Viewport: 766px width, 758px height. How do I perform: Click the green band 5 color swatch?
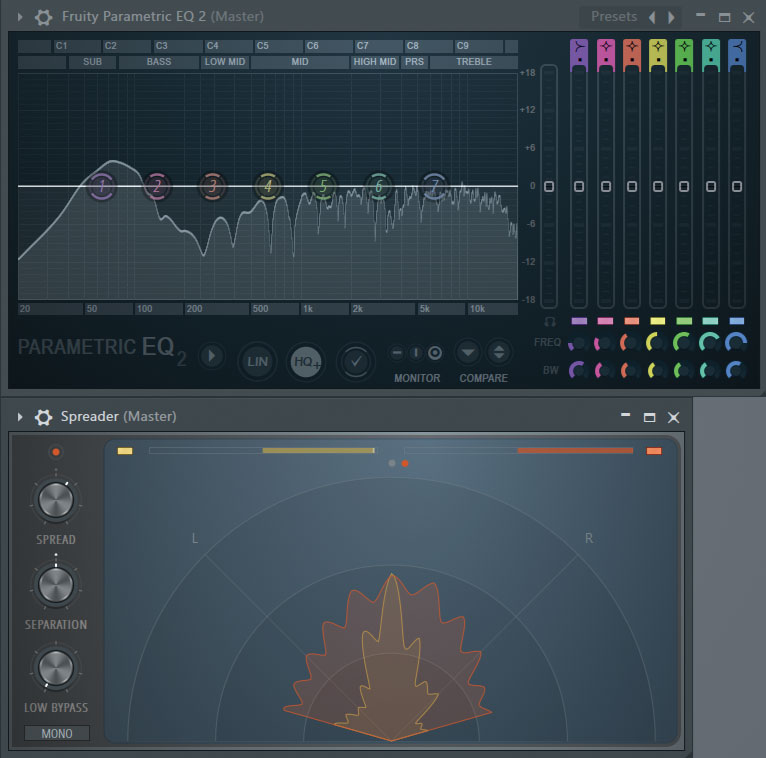(684, 321)
